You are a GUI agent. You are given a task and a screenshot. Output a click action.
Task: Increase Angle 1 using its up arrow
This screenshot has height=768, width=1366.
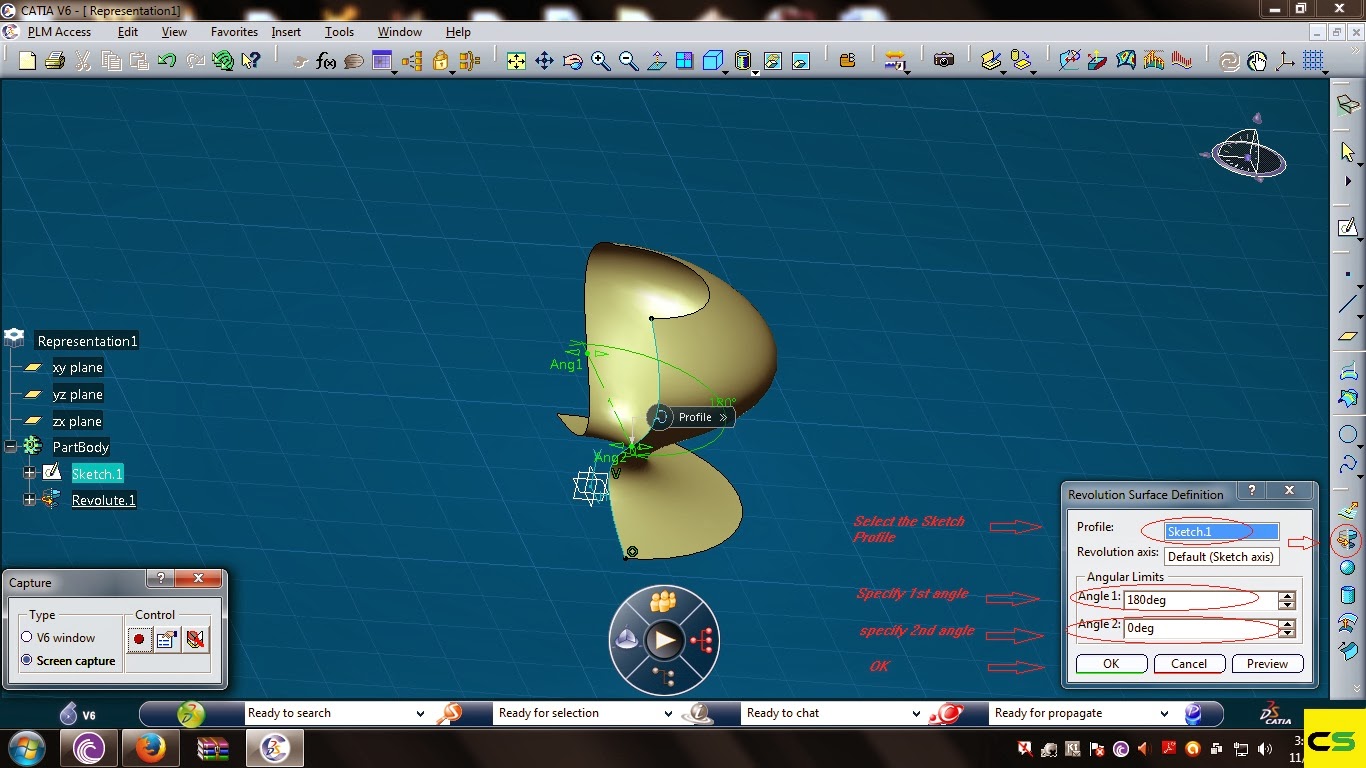[x=1287, y=594]
